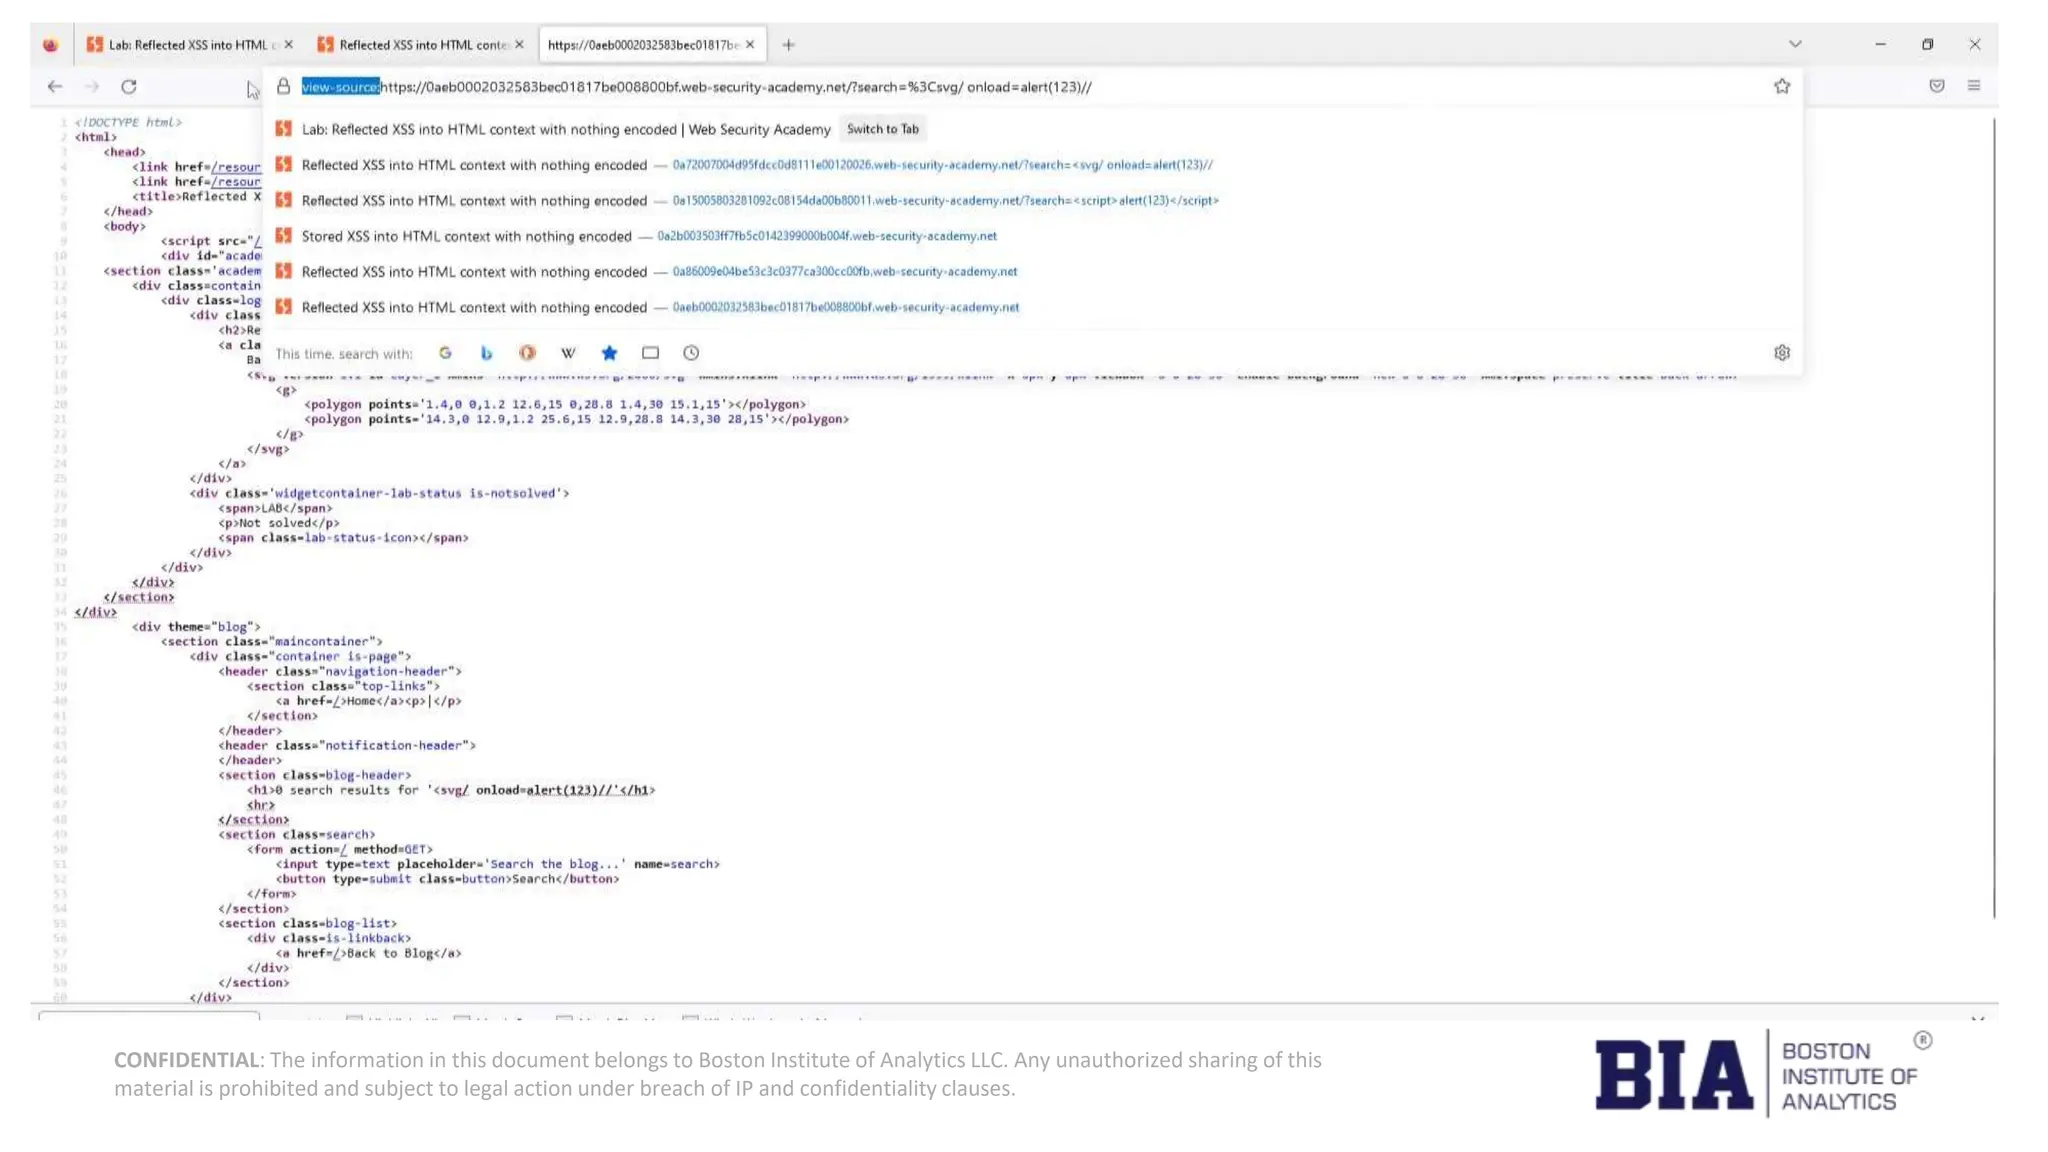Click the Switch to Tab button
Screen dimensions: 2048x1152
882,129
